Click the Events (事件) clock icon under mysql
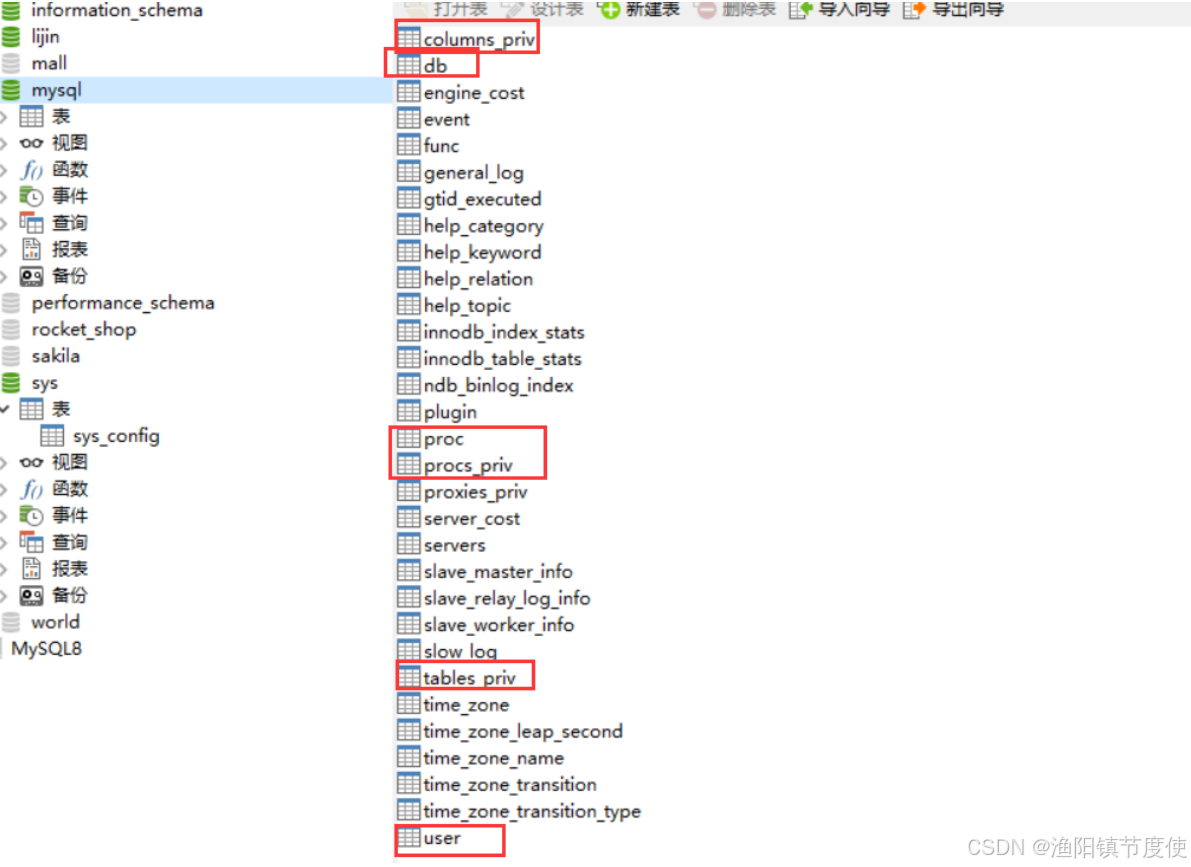1191x867 pixels. point(31,197)
